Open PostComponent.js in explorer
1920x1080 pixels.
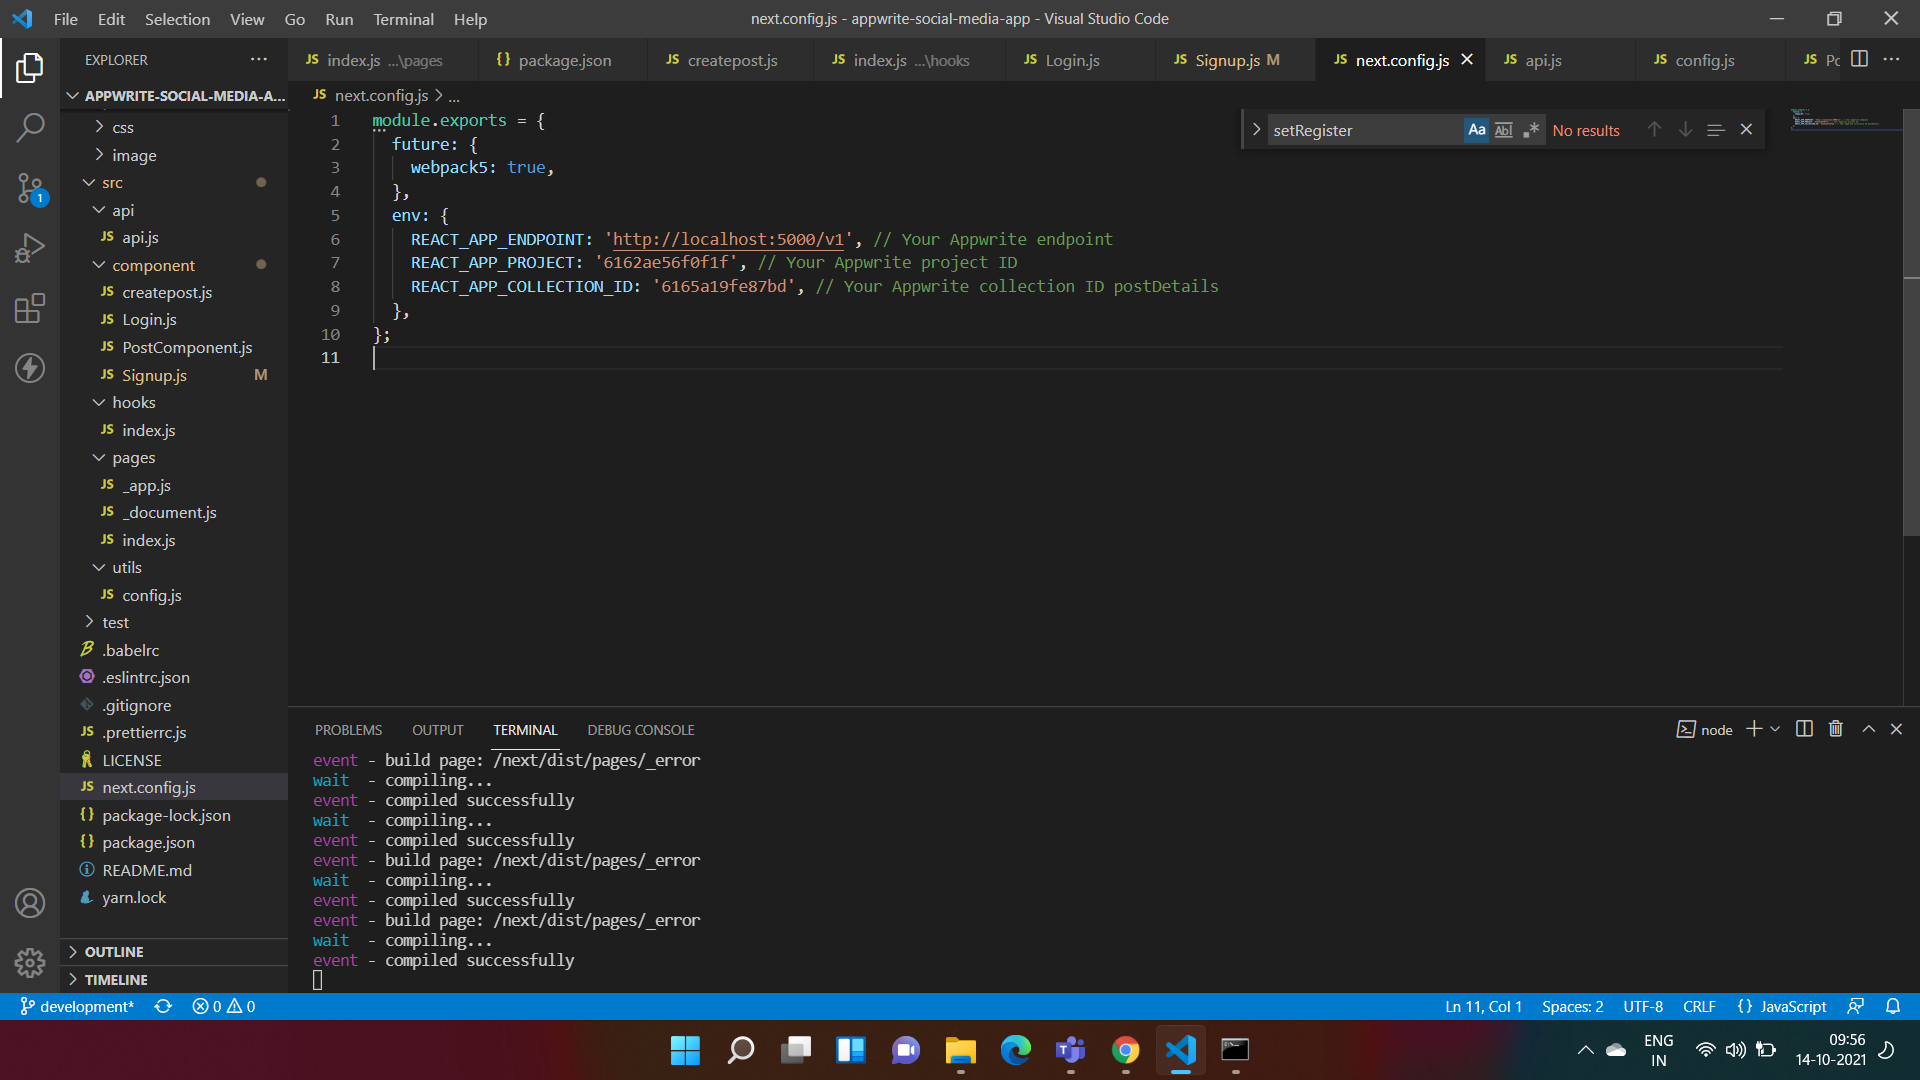174,347
